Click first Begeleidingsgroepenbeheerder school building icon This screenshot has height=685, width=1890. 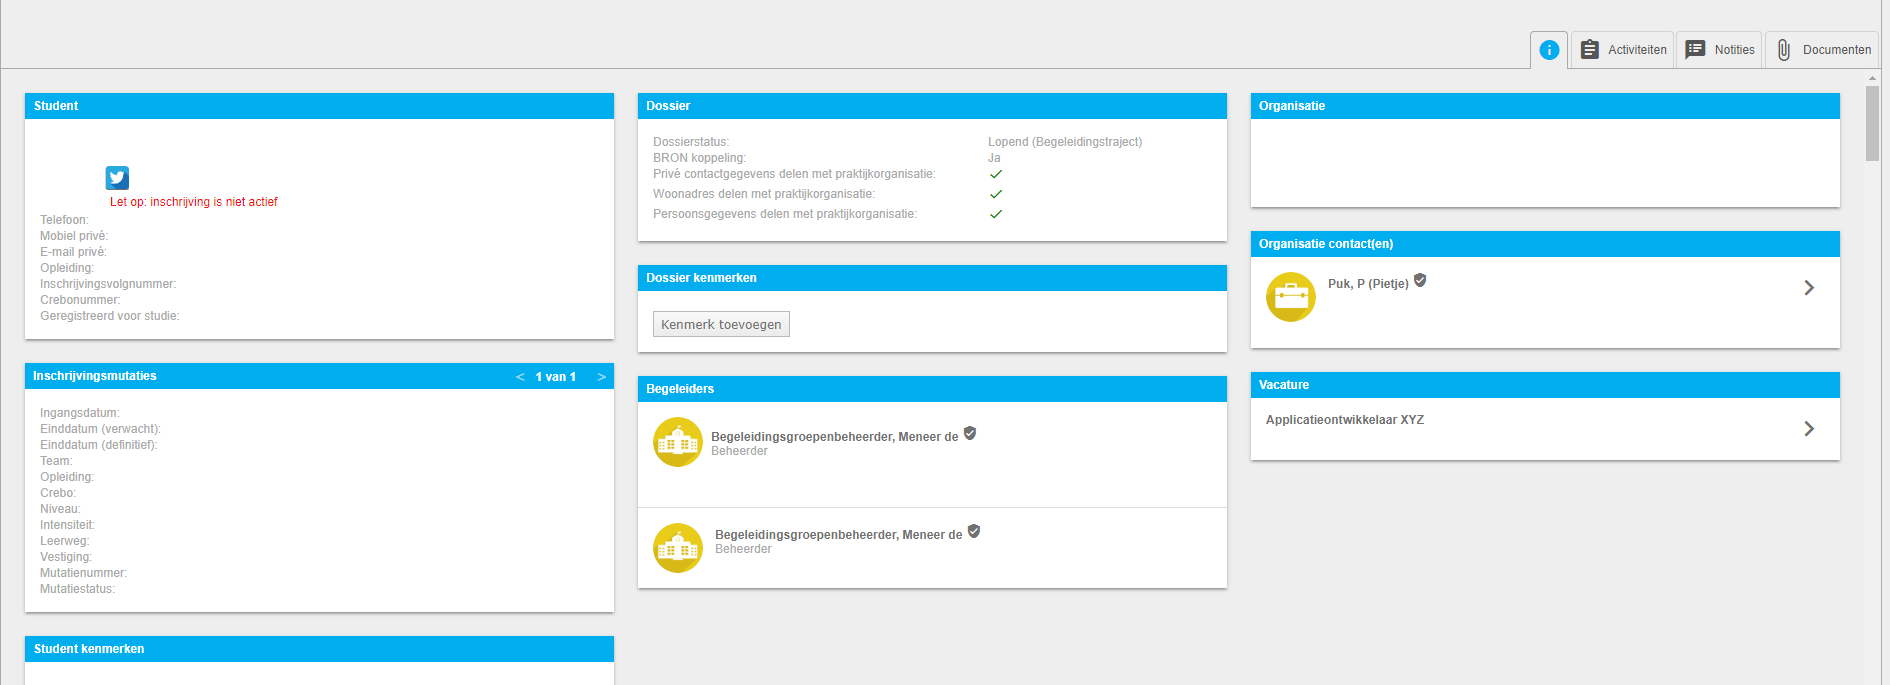click(678, 442)
